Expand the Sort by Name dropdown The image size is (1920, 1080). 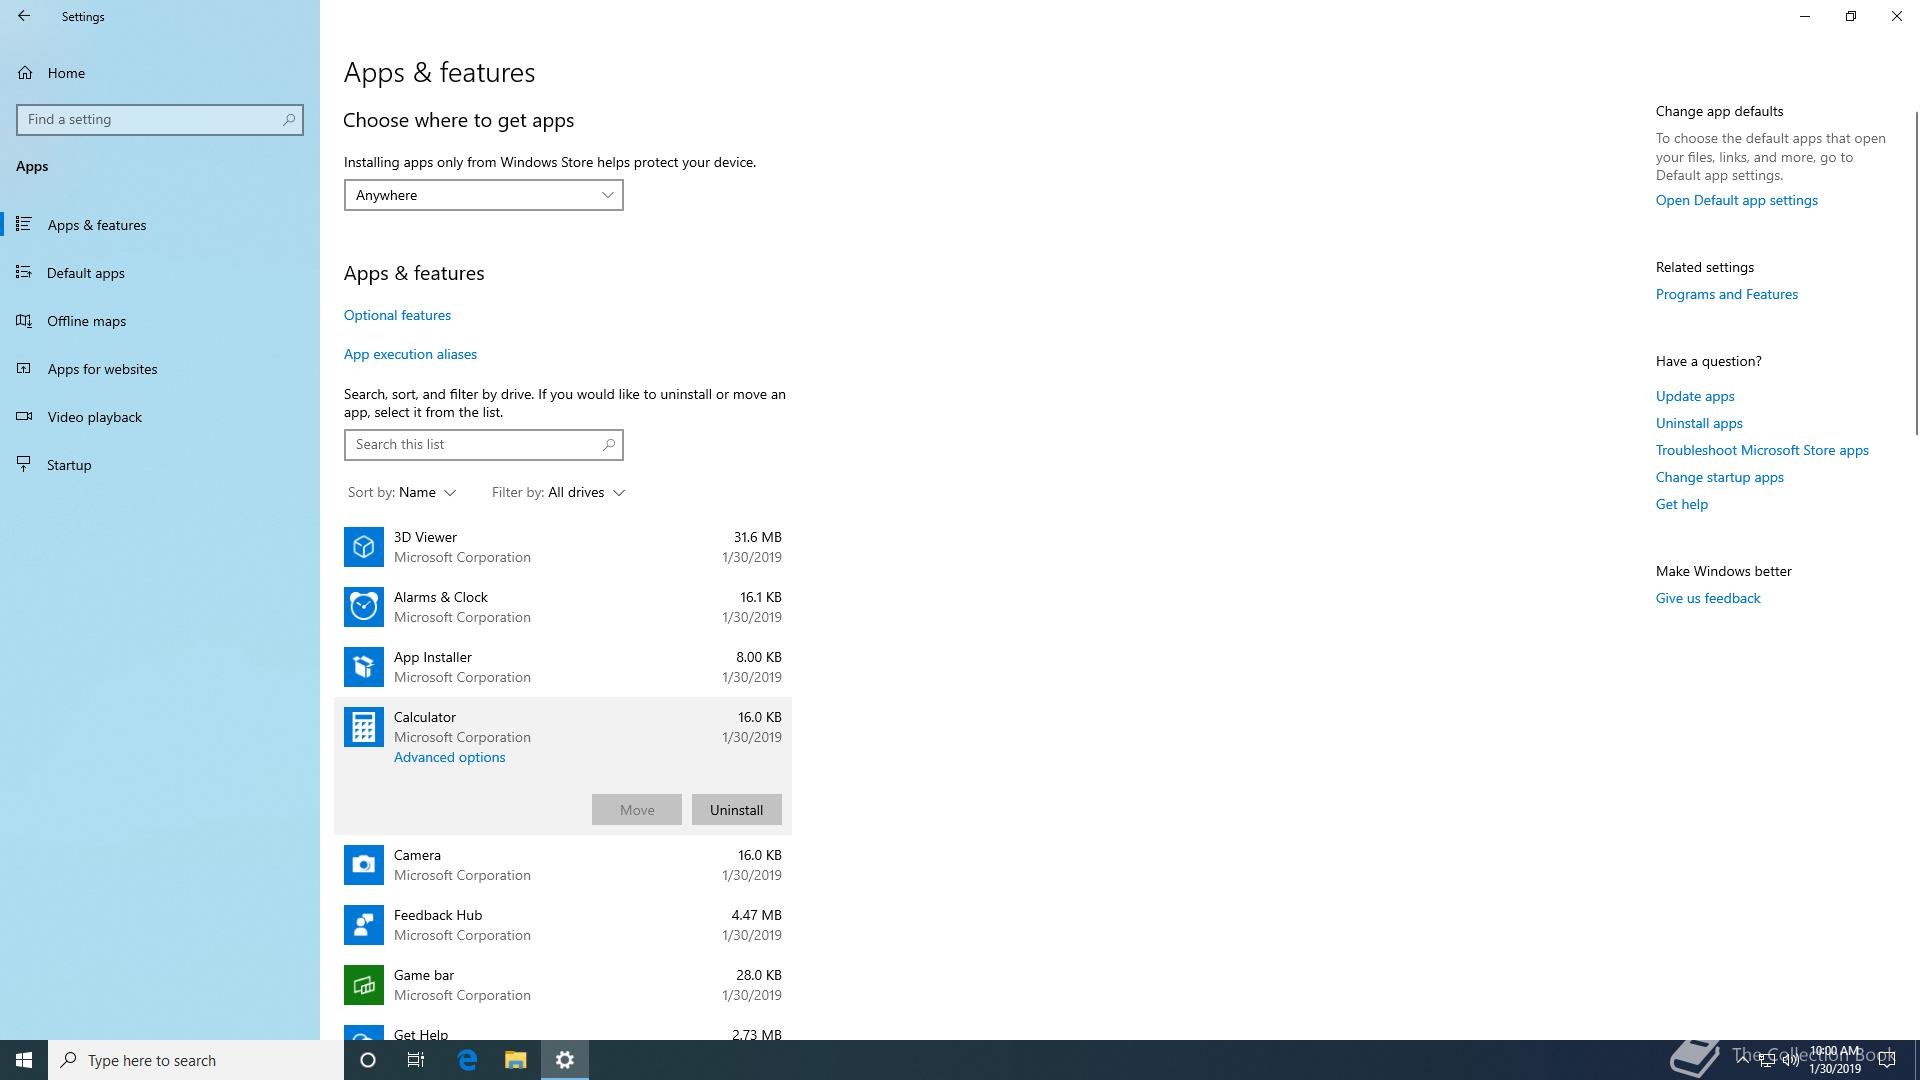click(x=402, y=492)
